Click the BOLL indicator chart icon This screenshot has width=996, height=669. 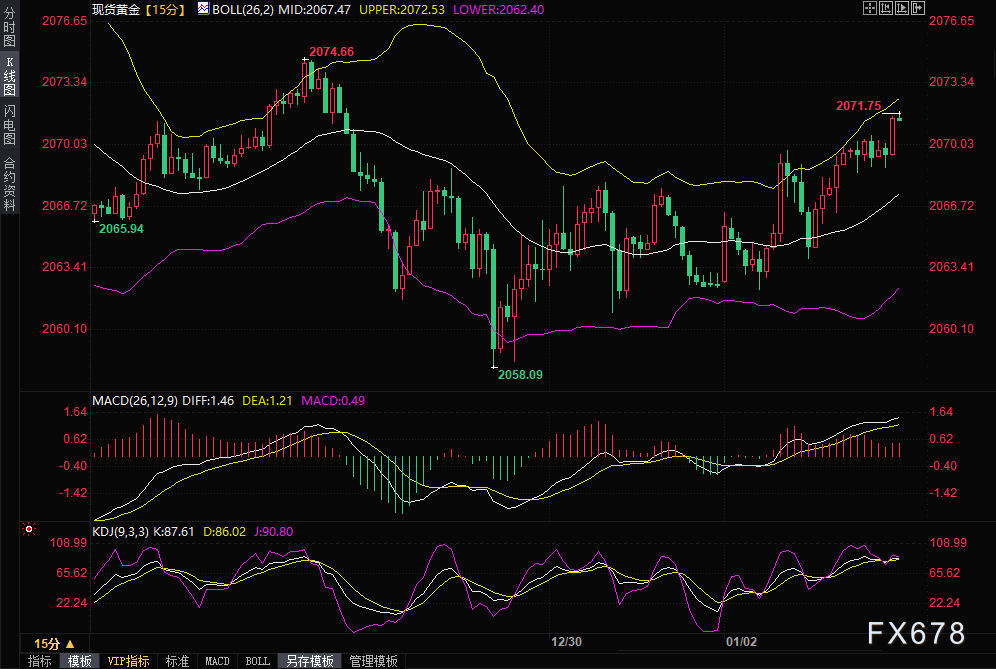click(202, 8)
